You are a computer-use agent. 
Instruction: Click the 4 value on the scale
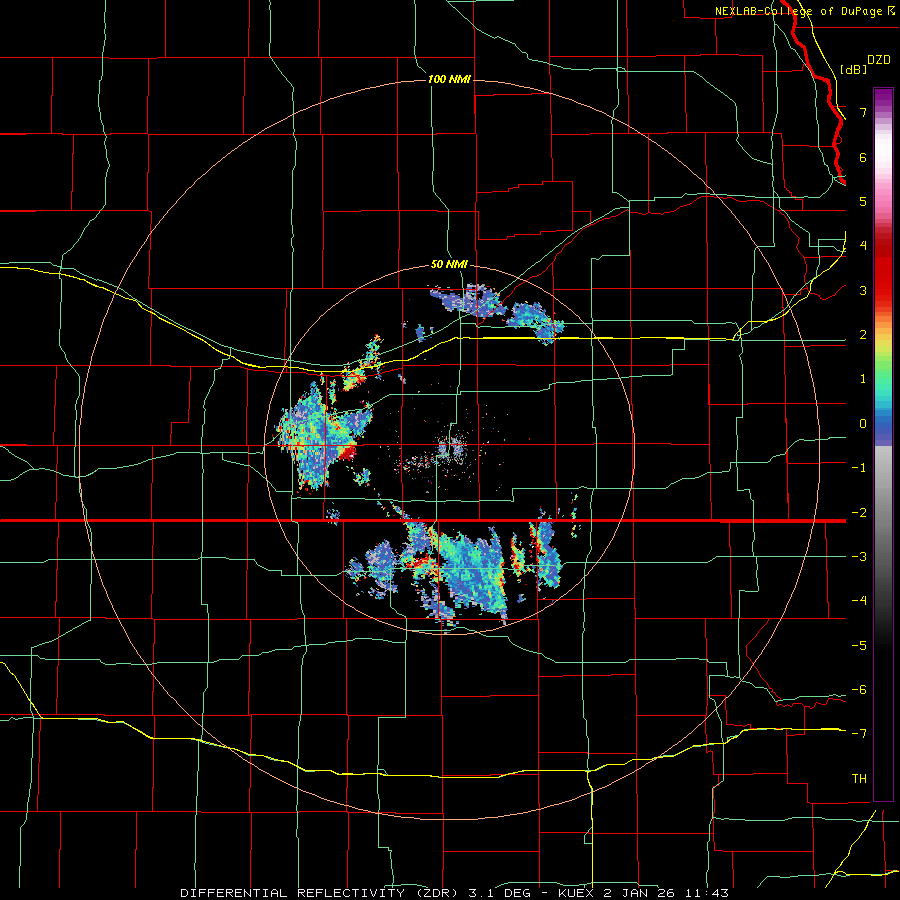[863, 246]
